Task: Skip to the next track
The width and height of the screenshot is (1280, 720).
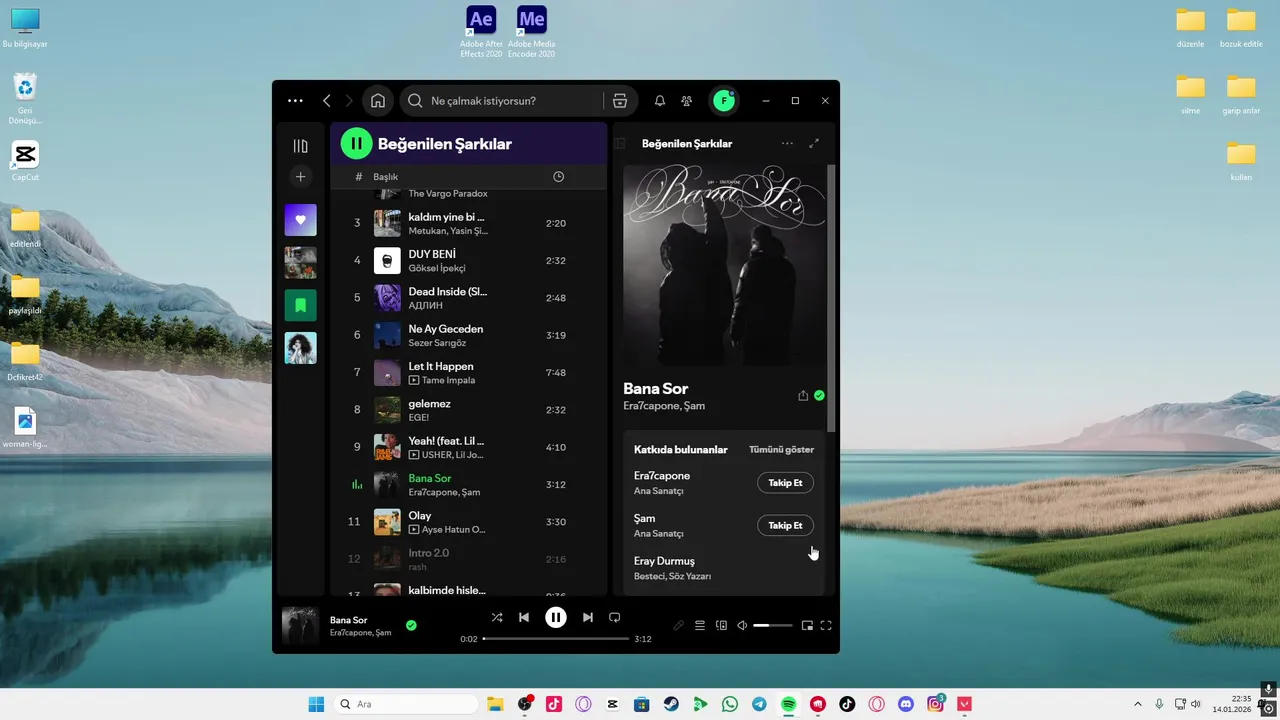Action: tap(588, 618)
